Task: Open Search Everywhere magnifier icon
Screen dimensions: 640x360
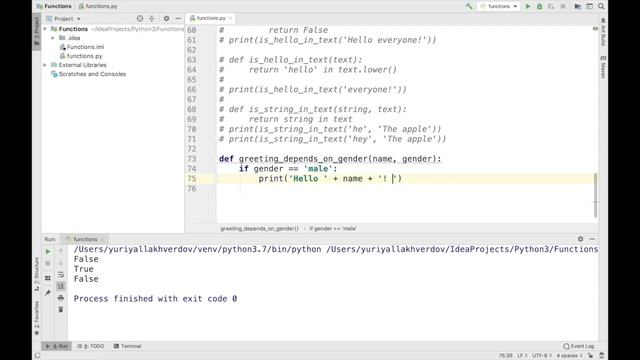Action: pos(601,6)
